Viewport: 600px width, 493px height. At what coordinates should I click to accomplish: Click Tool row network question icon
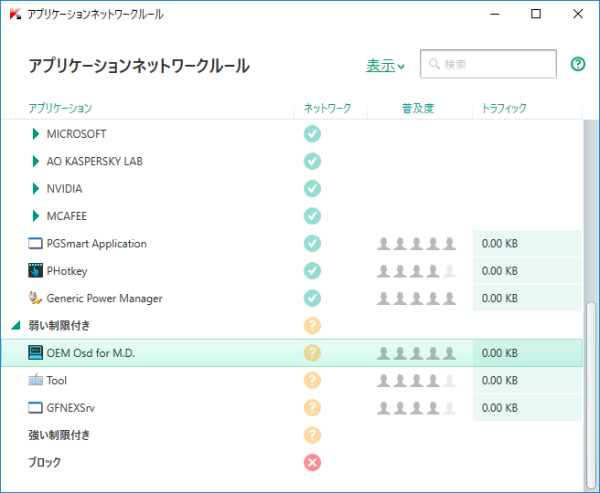(x=312, y=380)
